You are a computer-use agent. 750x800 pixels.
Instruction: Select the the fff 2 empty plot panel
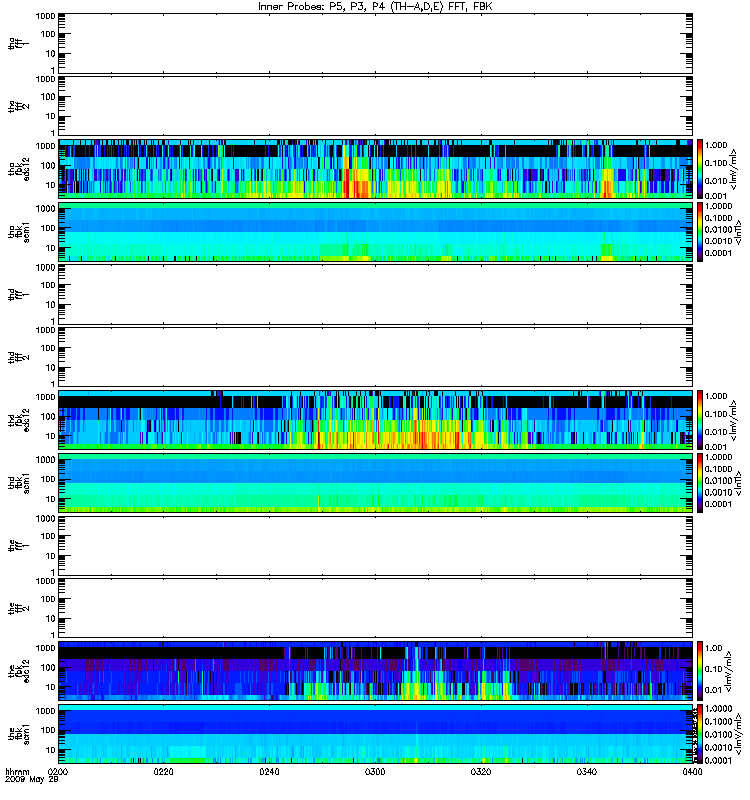[x=376, y=608]
